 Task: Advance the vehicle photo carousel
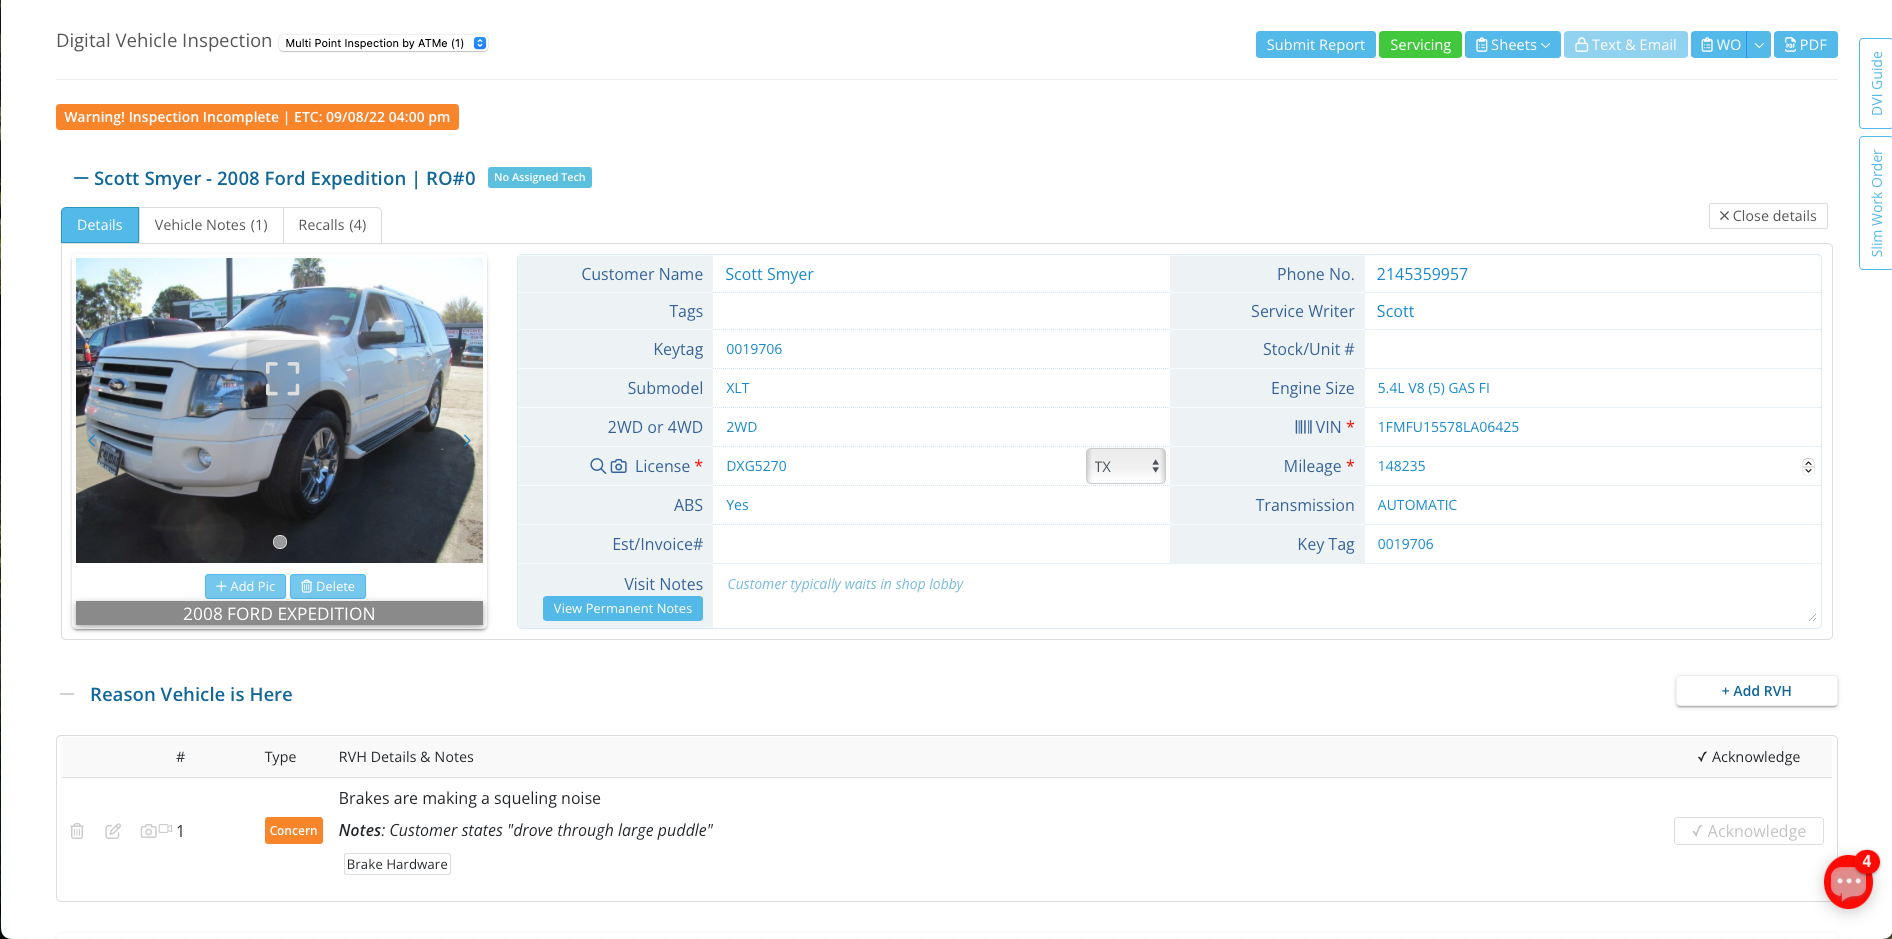[x=467, y=440]
